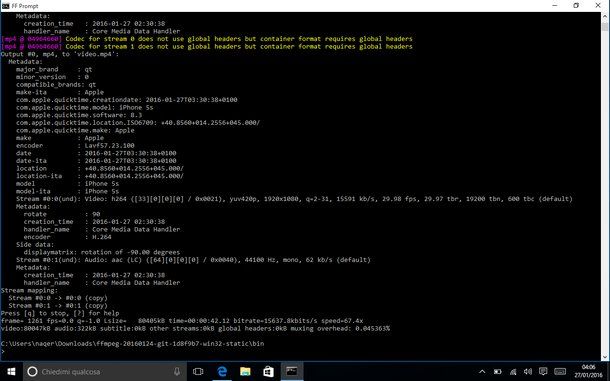
Task: Click the 'date-ita' metadata line
Action: point(96,161)
